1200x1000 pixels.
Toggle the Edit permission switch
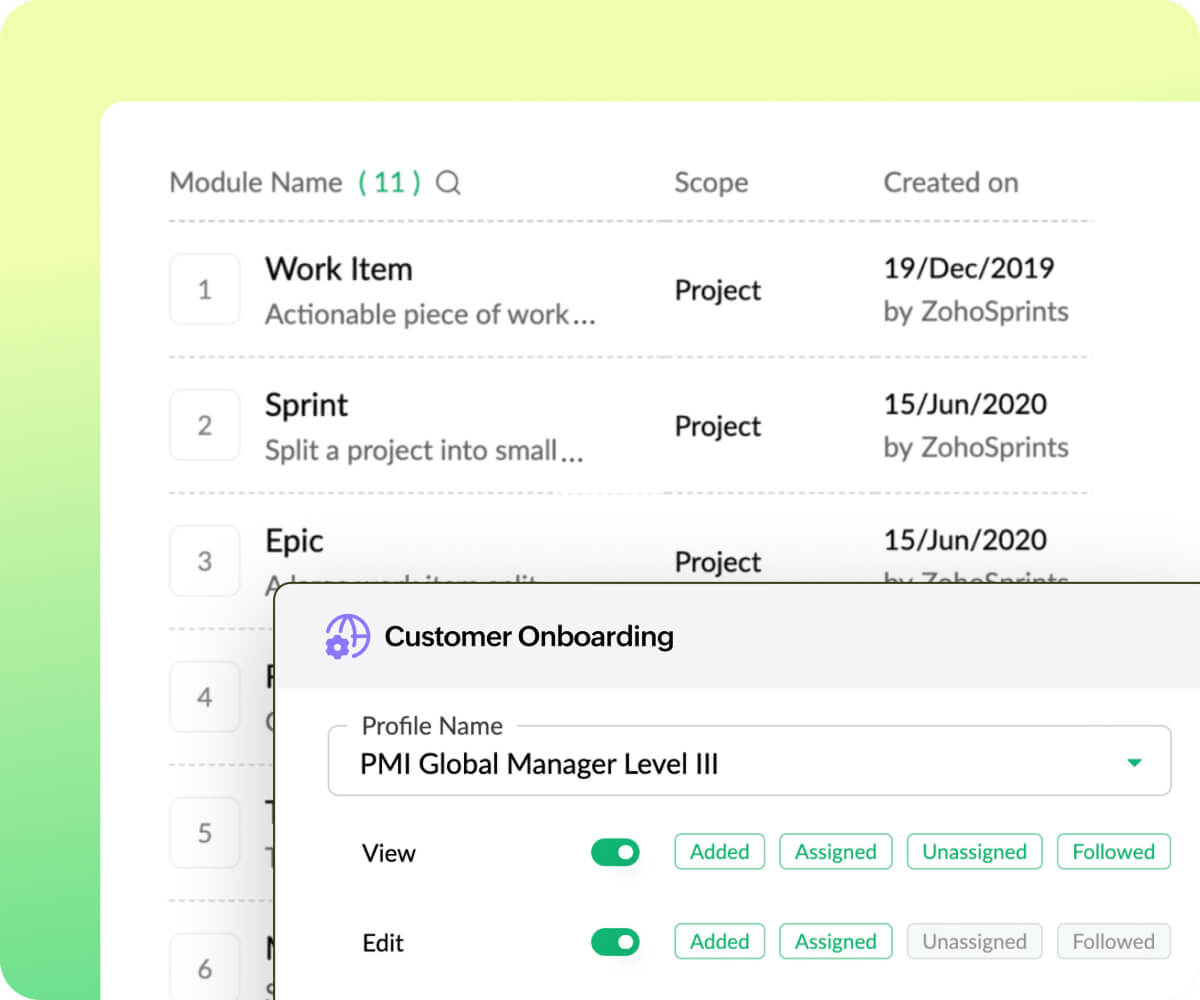click(x=615, y=942)
